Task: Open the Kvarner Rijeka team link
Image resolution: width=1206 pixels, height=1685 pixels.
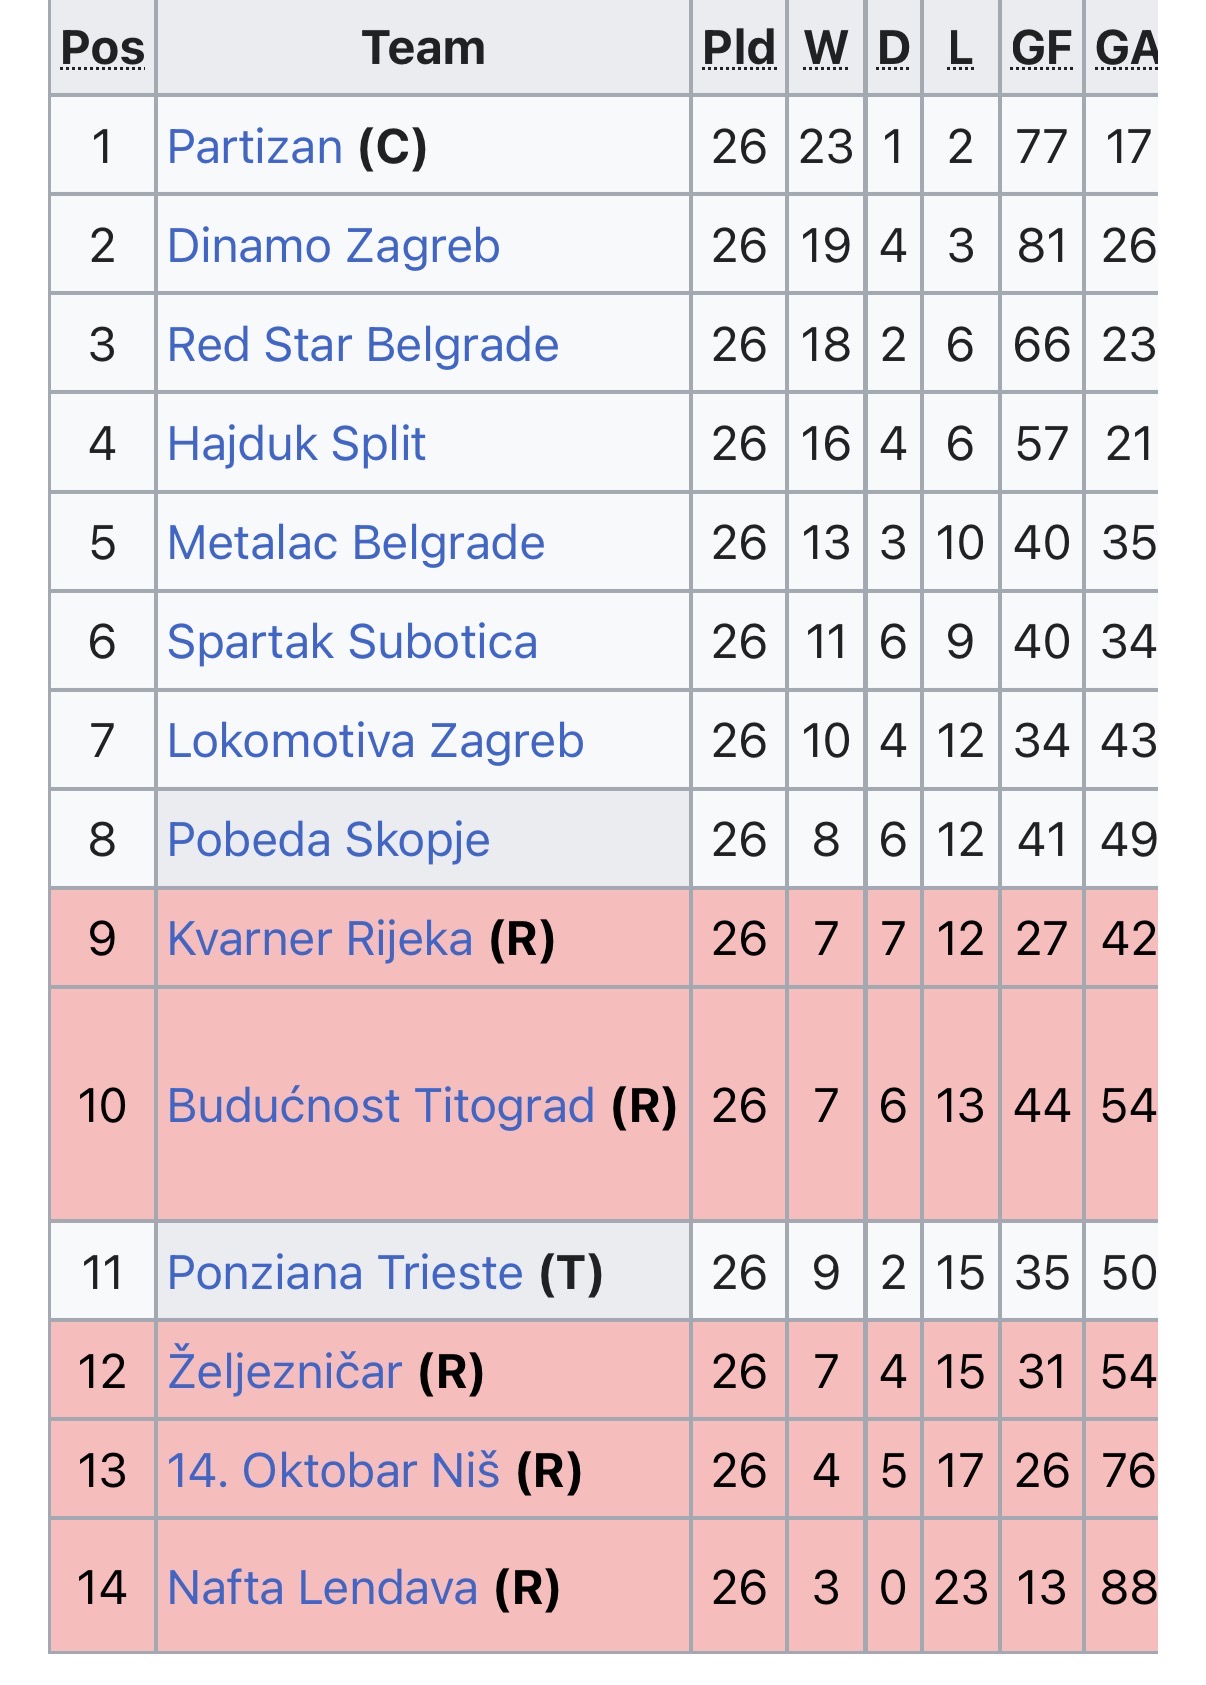Action: [319, 939]
